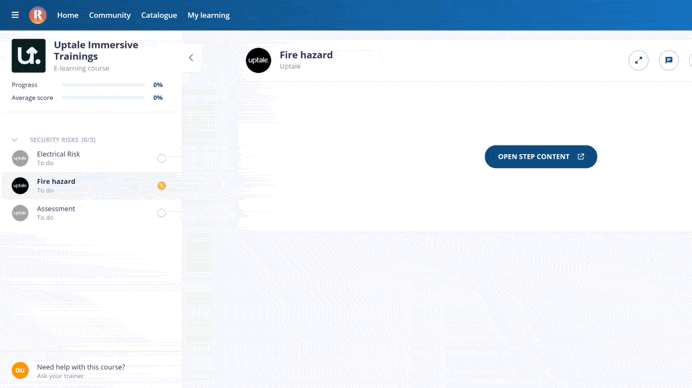Click Need help with this course
Screen dimensions: 692x388
(x=81, y=367)
